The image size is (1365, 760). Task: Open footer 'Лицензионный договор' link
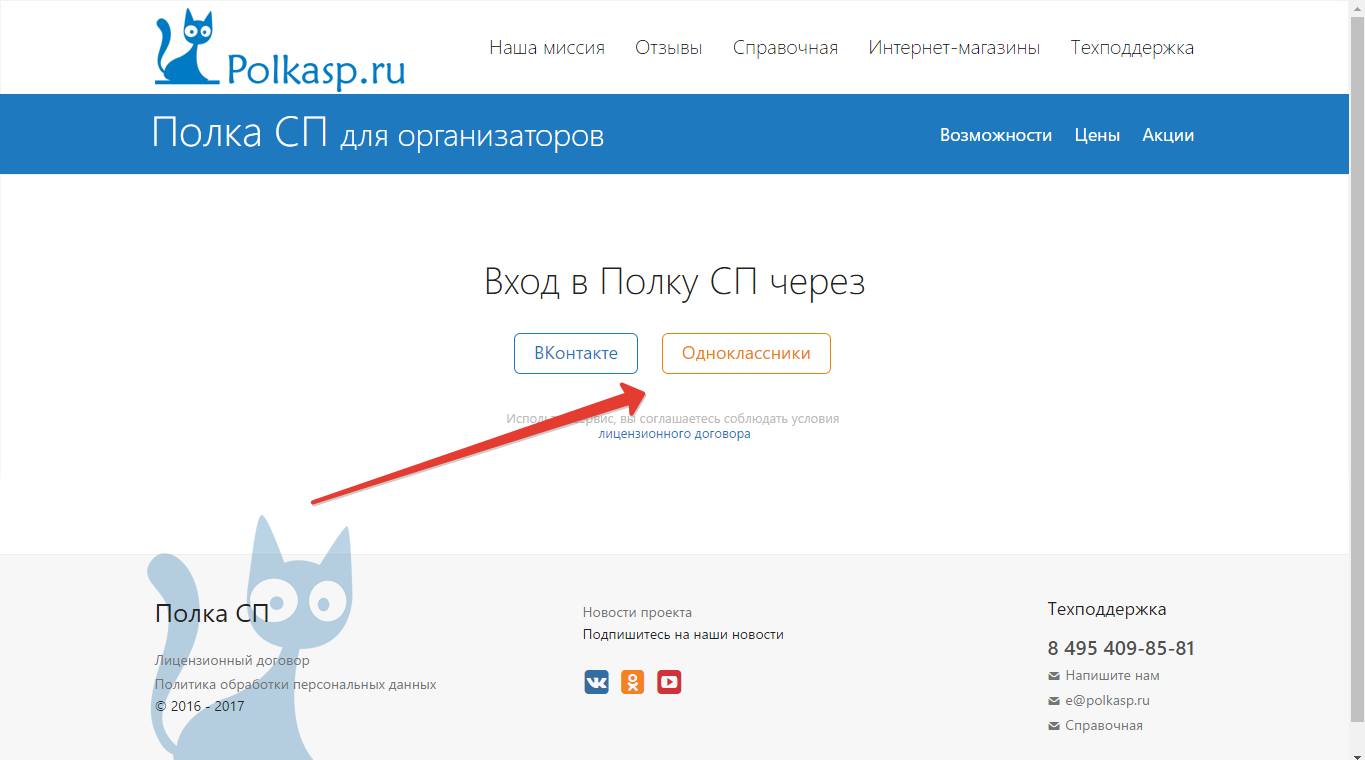click(232, 660)
